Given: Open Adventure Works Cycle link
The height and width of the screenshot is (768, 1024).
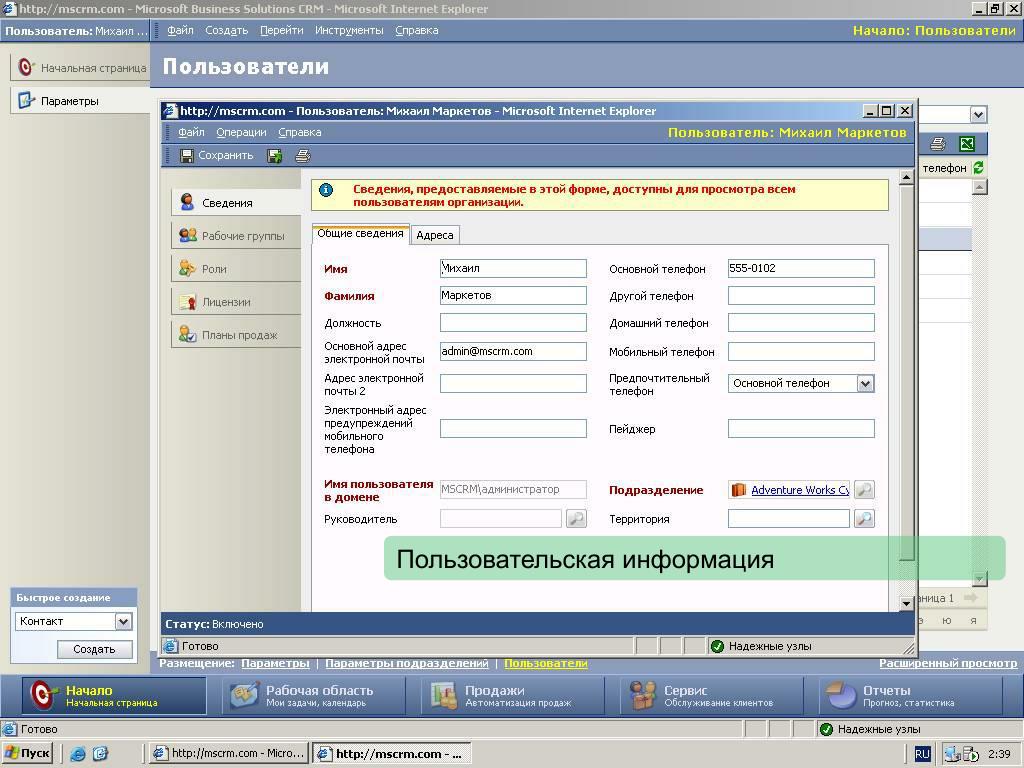Looking at the screenshot, I should 800,490.
